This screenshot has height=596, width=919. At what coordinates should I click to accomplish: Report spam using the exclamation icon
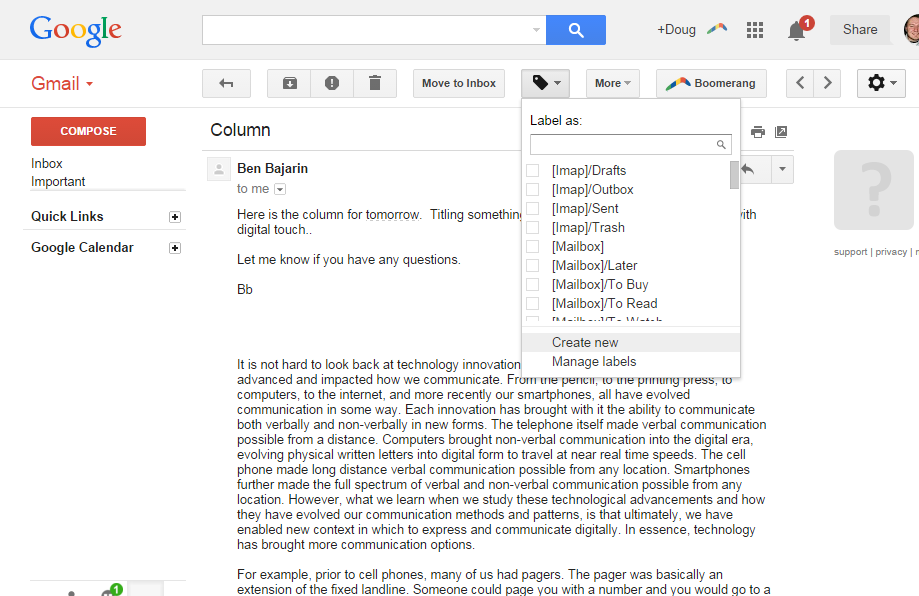332,83
